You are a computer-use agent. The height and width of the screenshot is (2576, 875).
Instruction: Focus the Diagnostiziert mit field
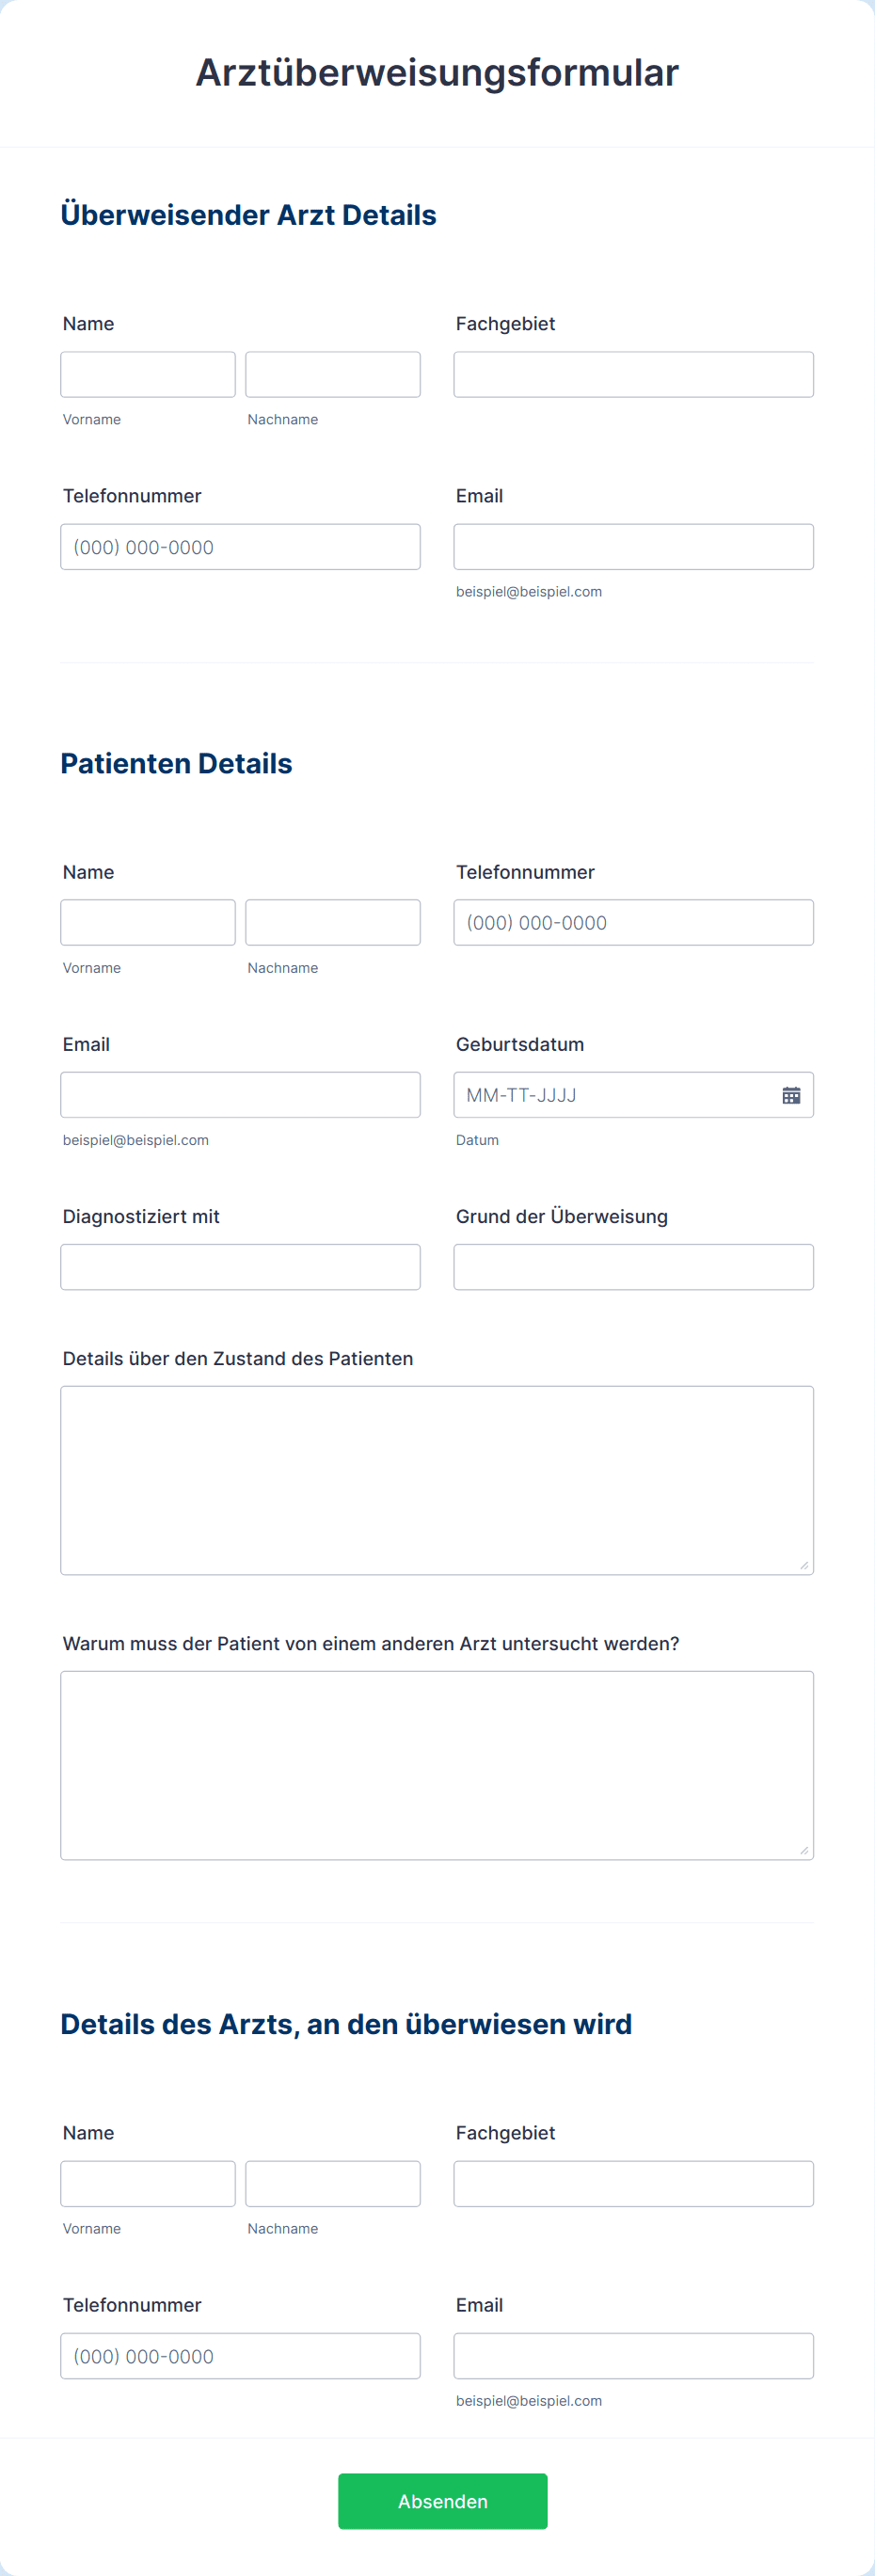click(x=240, y=1267)
